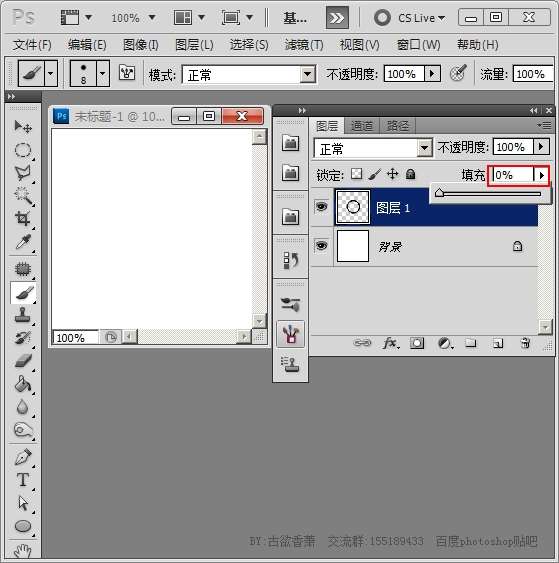Select the Blur tool
The height and width of the screenshot is (563, 559).
click(23, 407)
